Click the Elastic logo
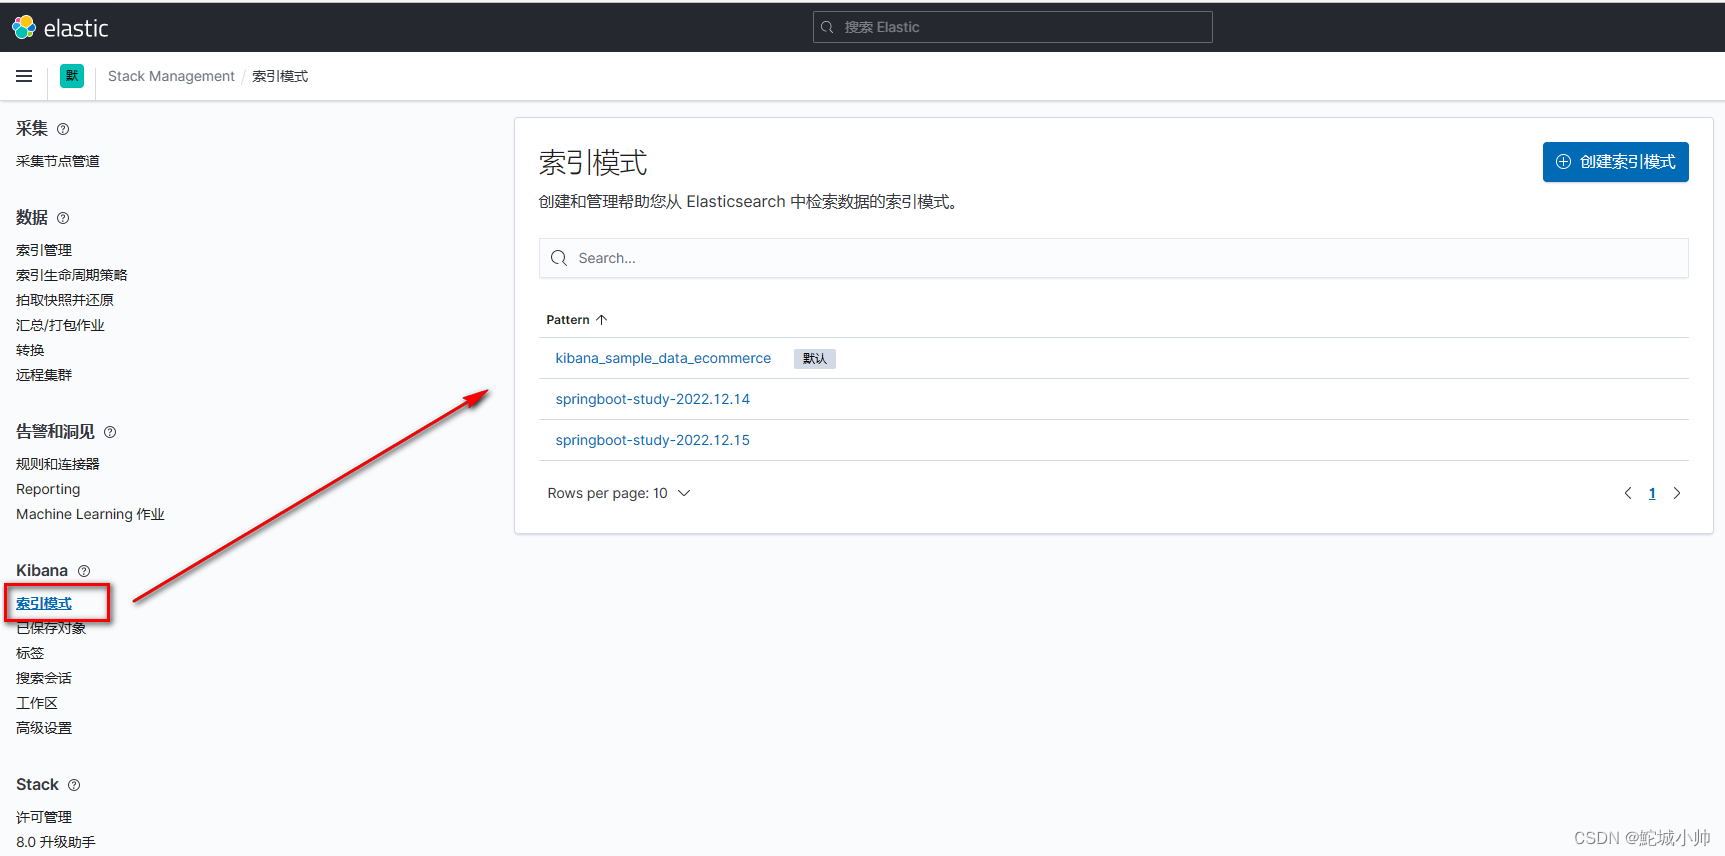The width and height of the screenshot is (1725, 856). click(x=60, y=28)
